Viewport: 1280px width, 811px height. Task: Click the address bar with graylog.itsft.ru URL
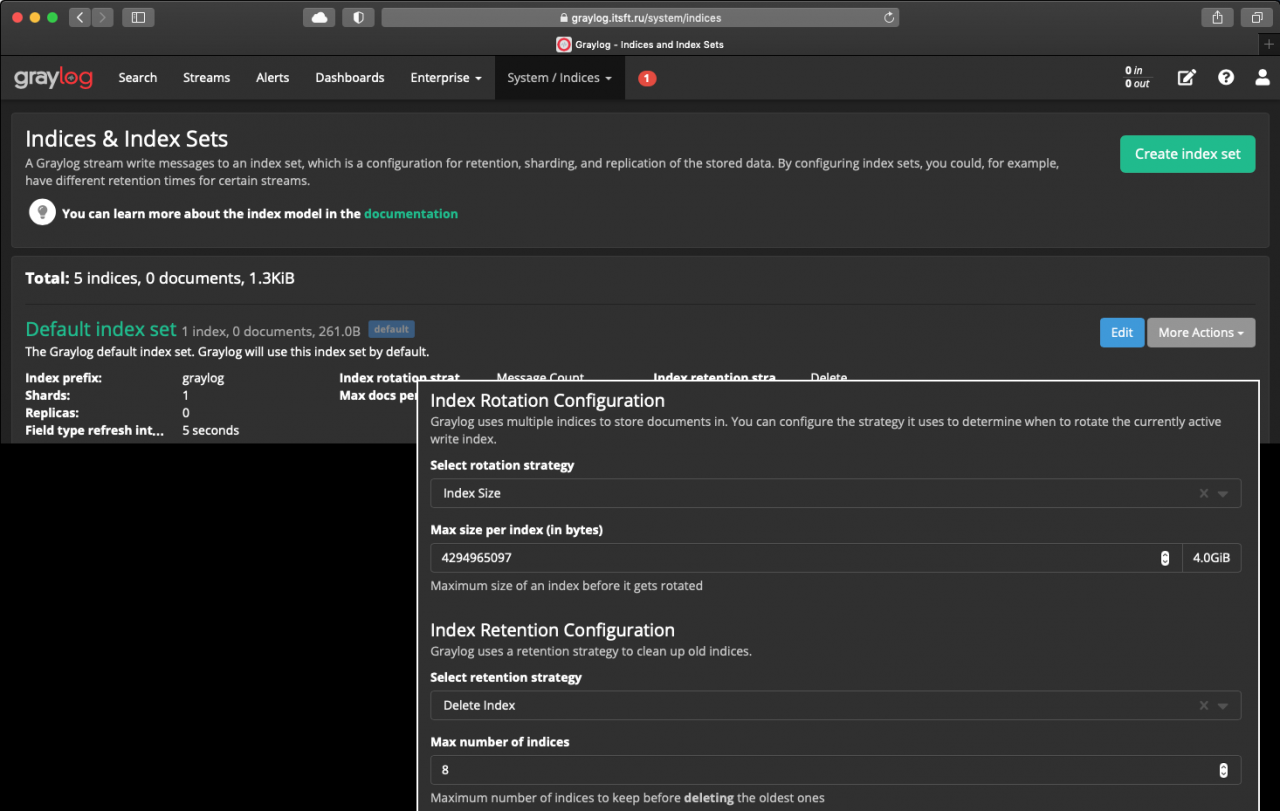tap(640, 17)
